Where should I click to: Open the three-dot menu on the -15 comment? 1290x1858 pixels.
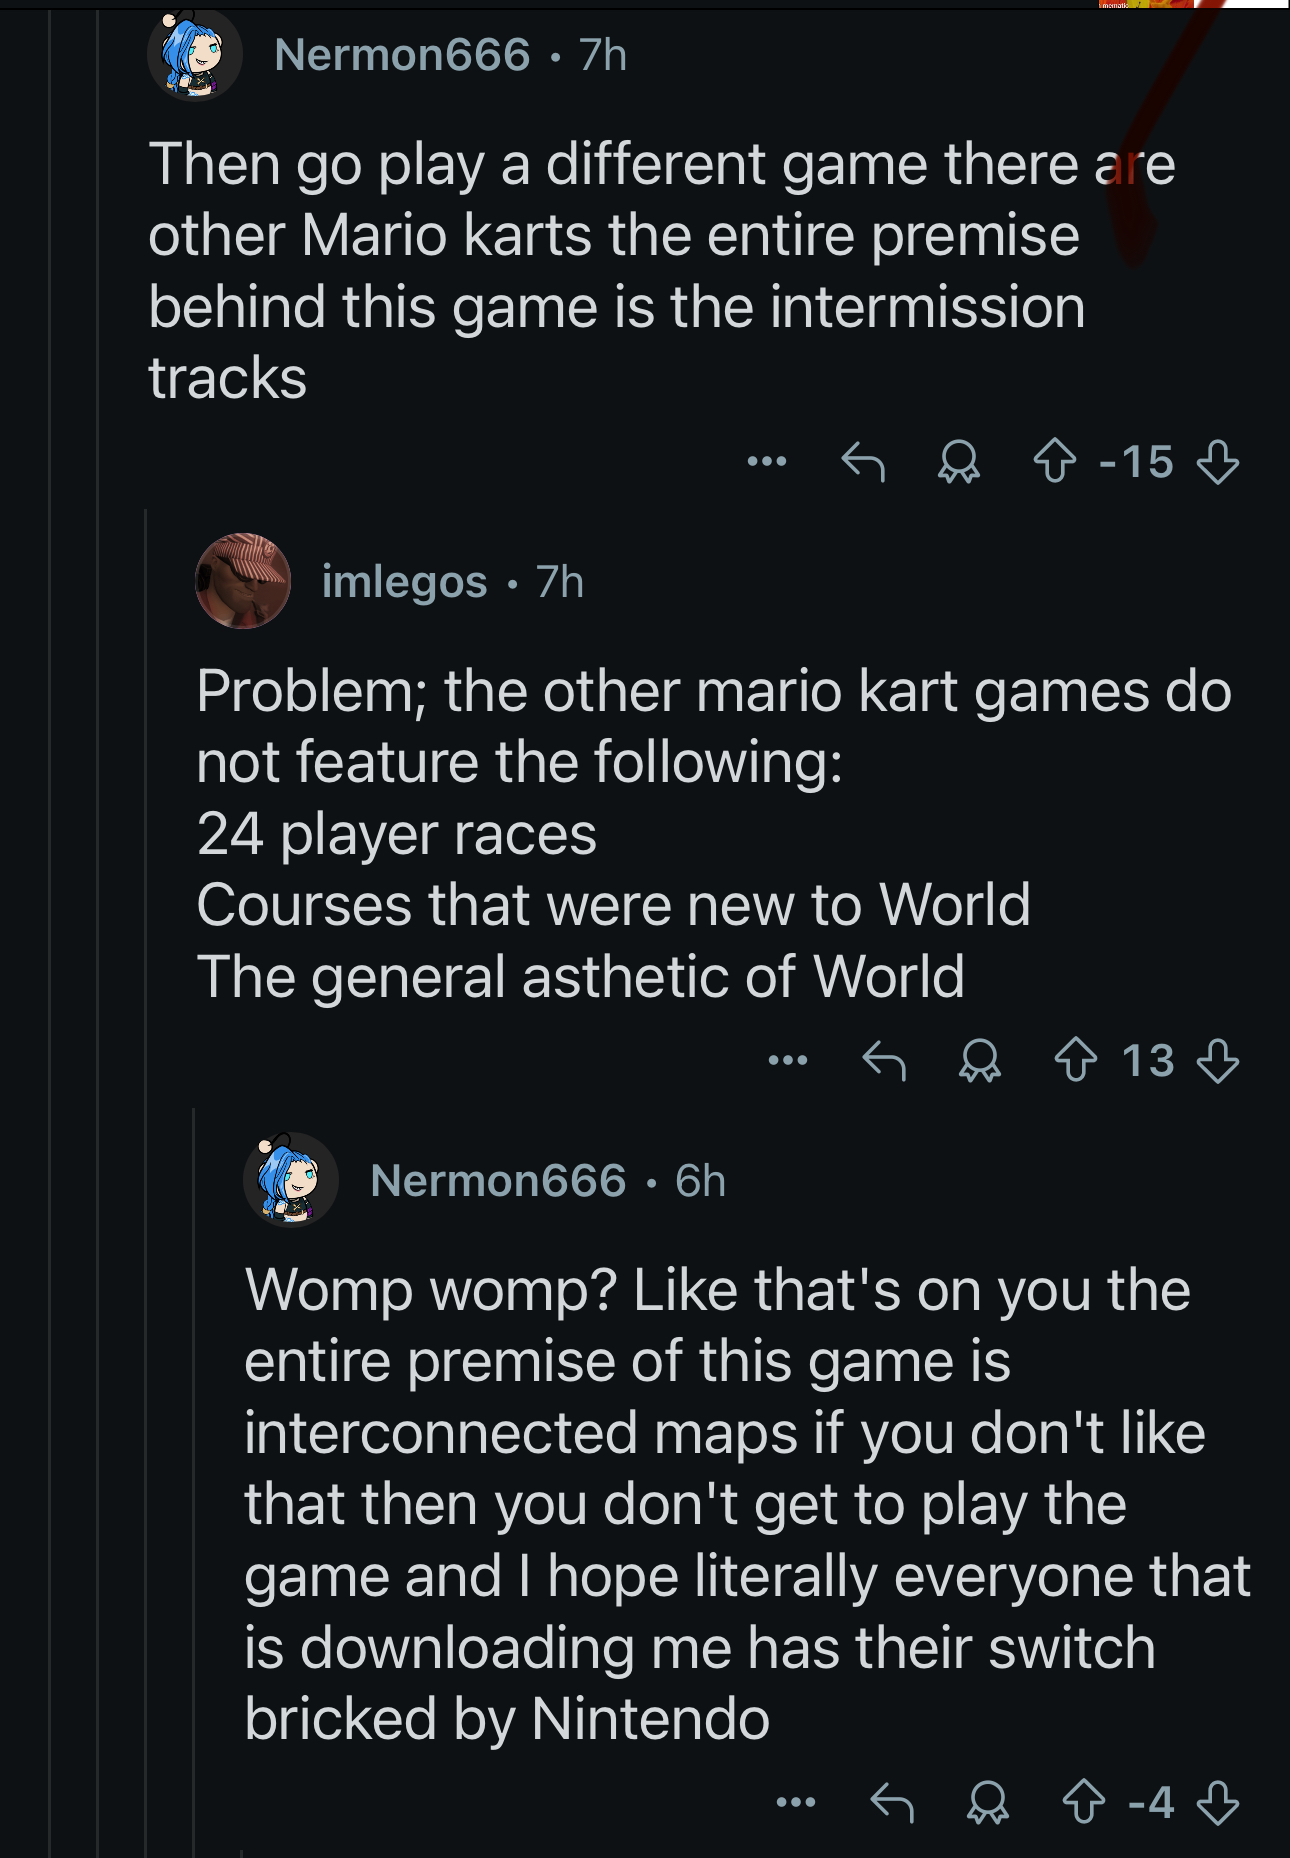coord(767,462)
